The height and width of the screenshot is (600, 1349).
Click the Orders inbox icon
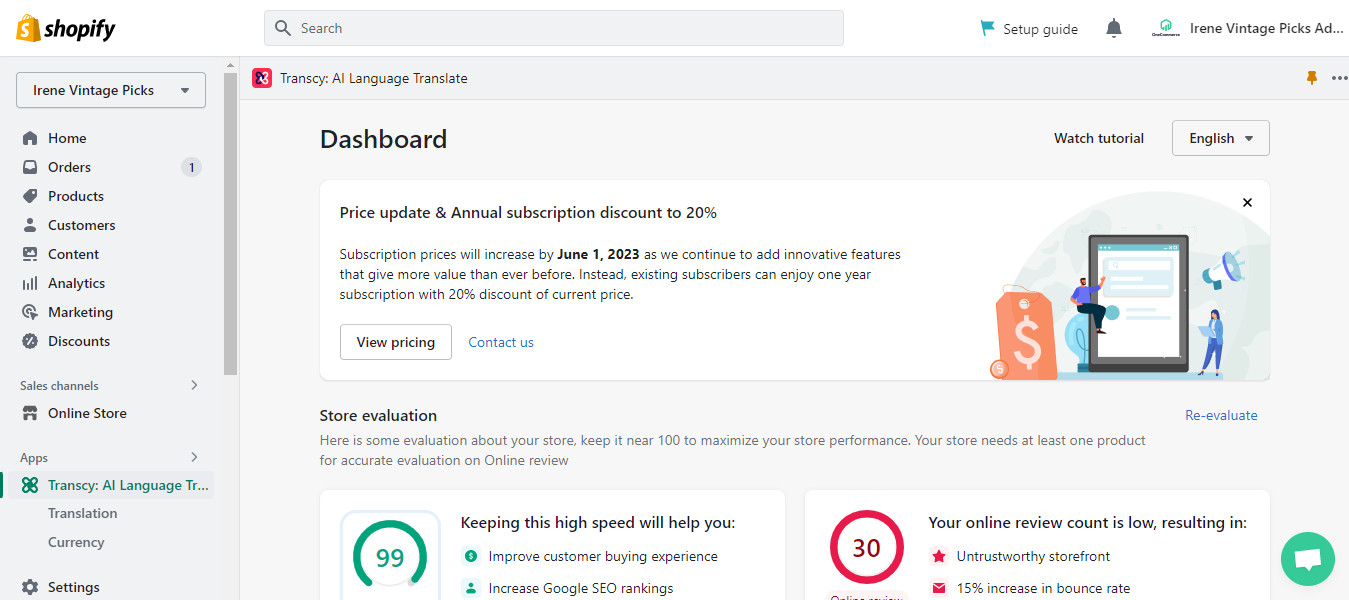coord(30,167)
